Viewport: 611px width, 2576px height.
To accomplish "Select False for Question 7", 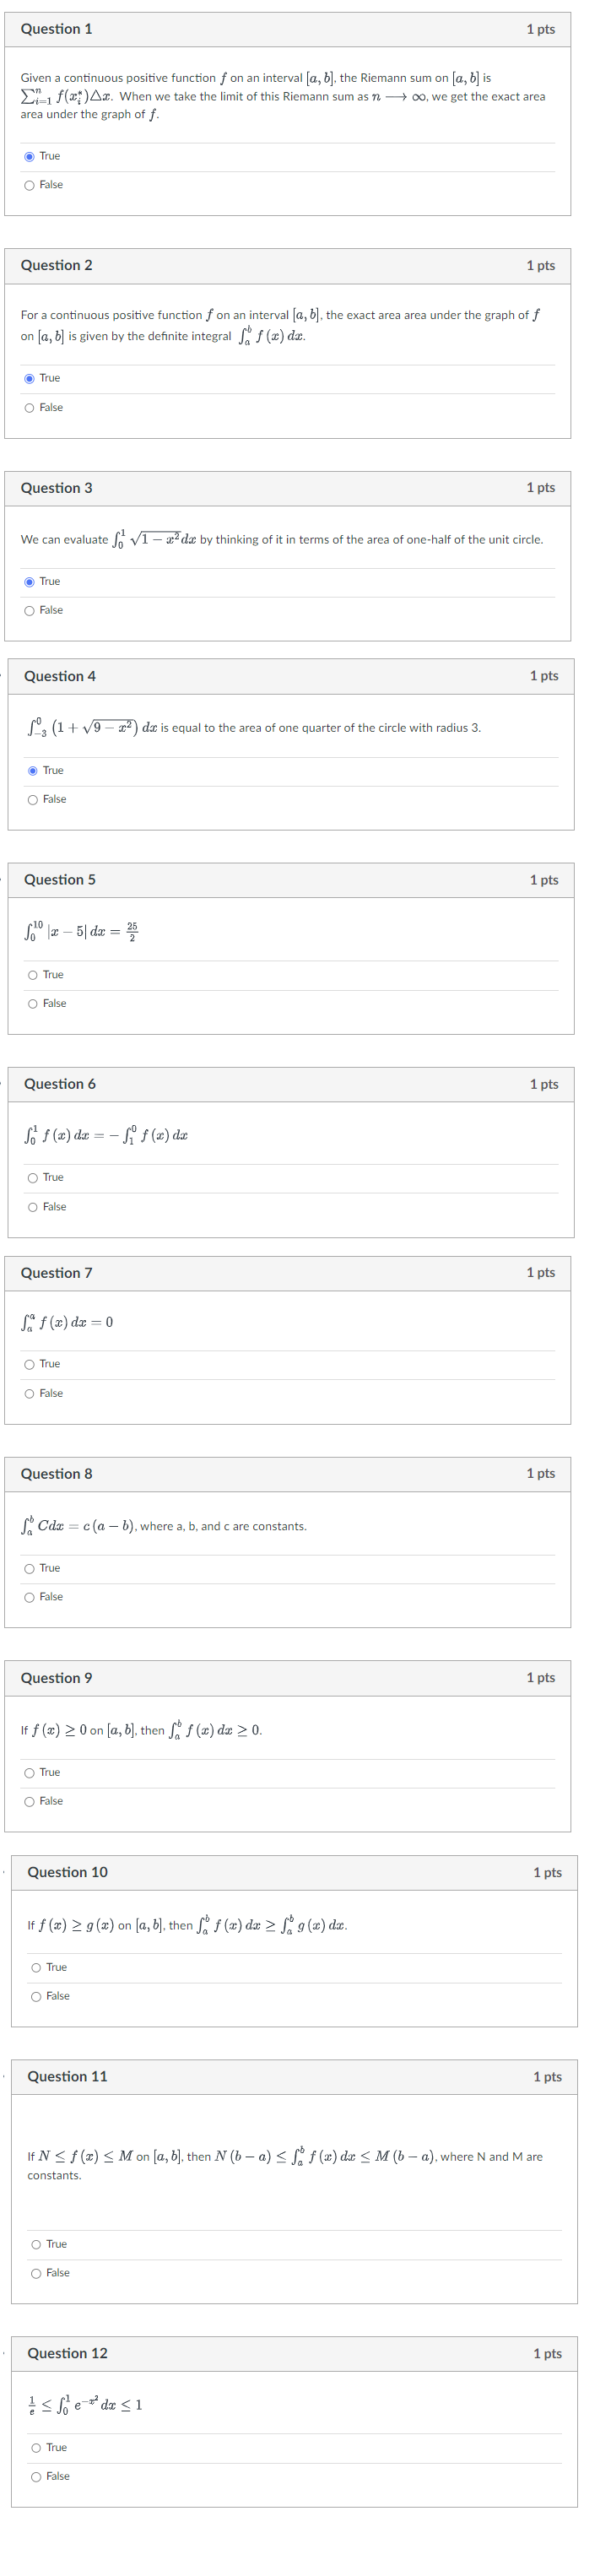I will [31, 1393].
